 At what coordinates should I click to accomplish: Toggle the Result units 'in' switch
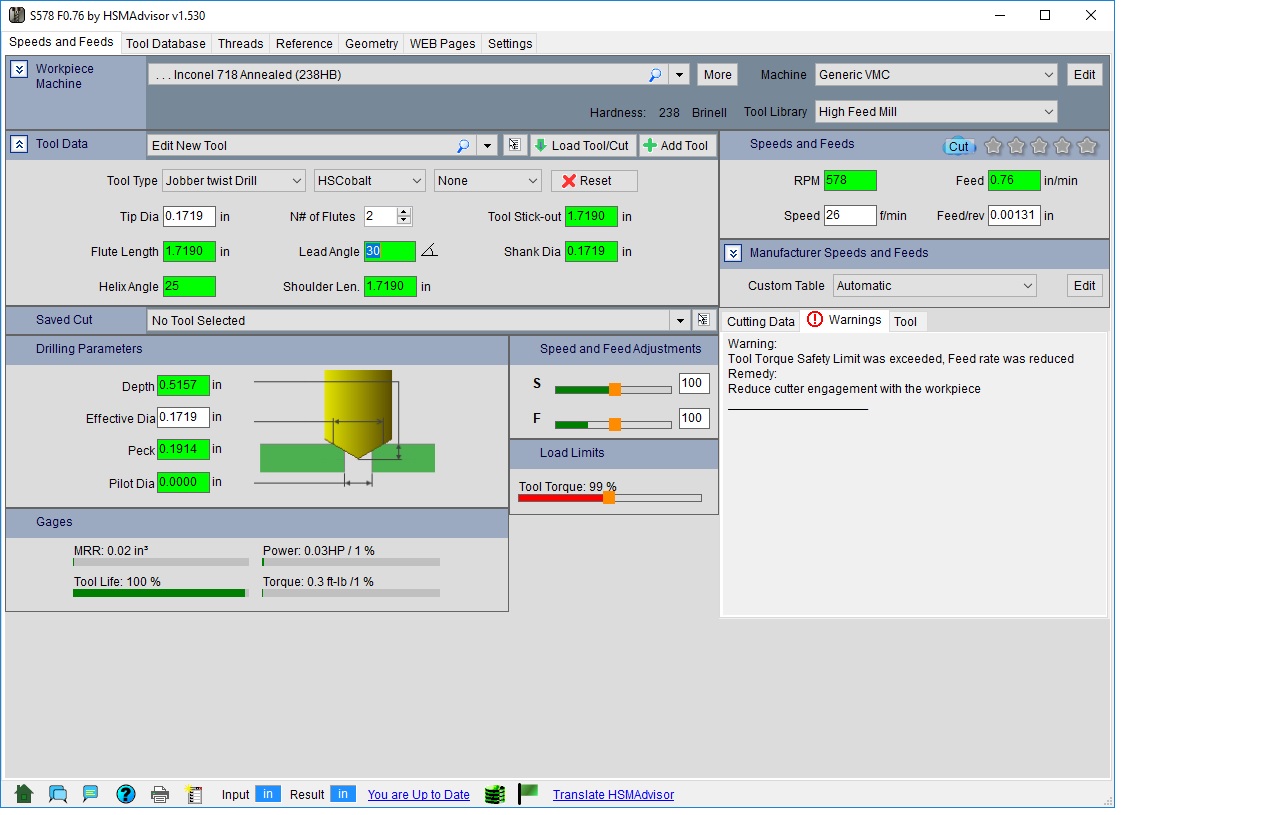click(x=342, y=794)
